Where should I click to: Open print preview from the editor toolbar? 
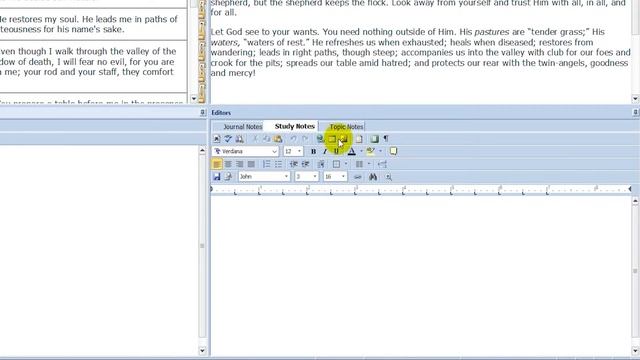pos(240,139)
